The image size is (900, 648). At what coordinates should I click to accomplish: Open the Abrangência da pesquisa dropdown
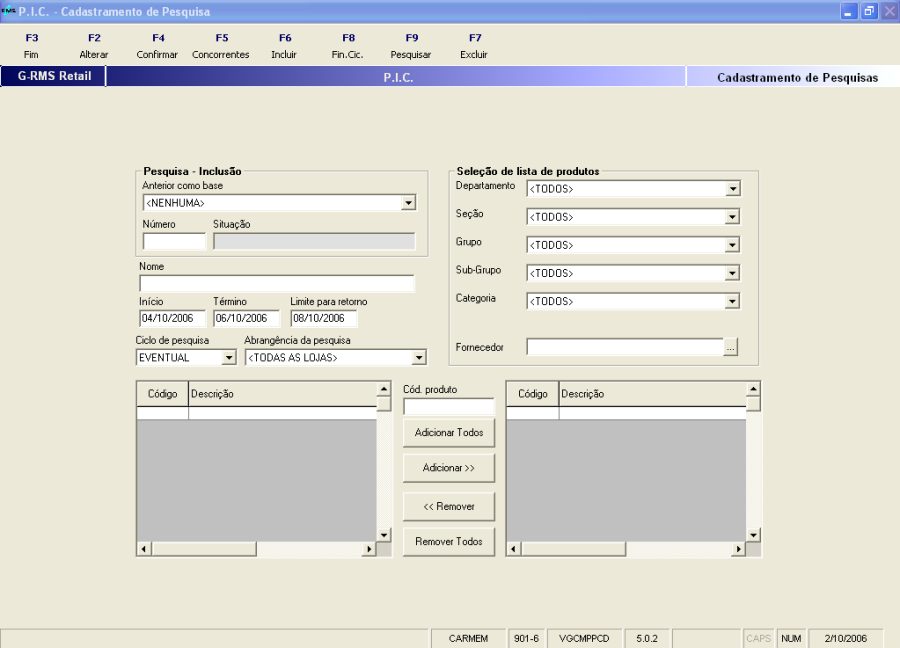[x=419, y=358]
